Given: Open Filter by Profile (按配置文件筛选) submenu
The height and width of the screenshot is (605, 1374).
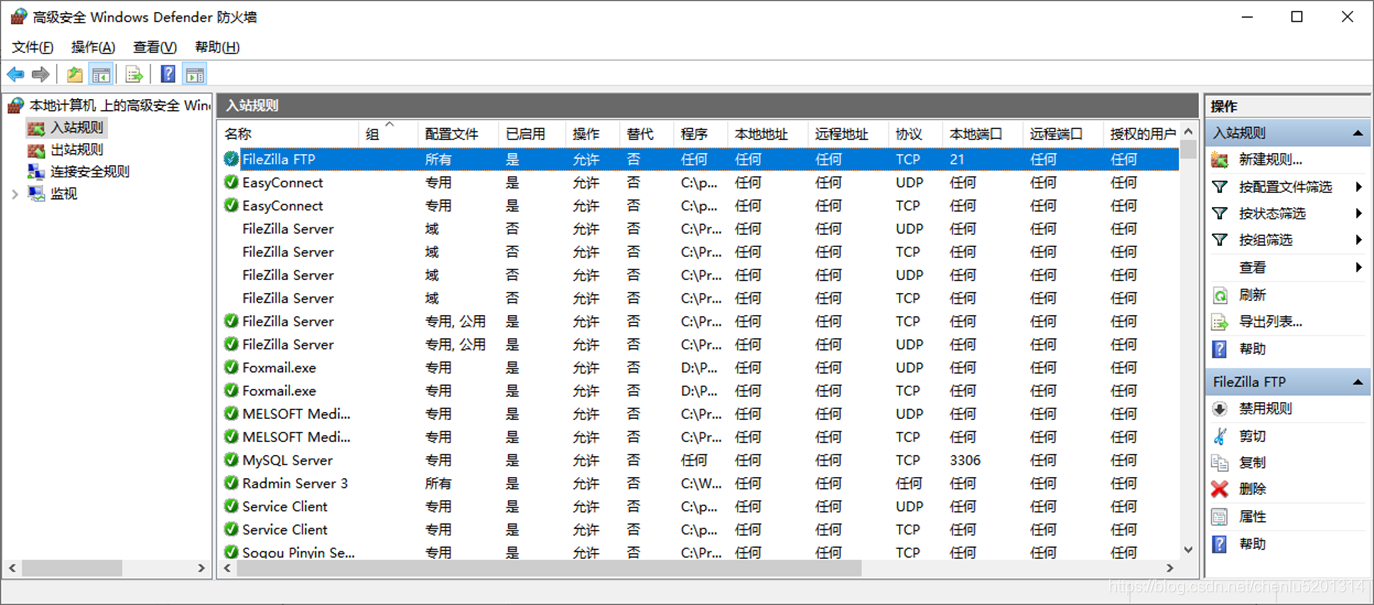Looking at the screenshot, I should coord(1285,187).
